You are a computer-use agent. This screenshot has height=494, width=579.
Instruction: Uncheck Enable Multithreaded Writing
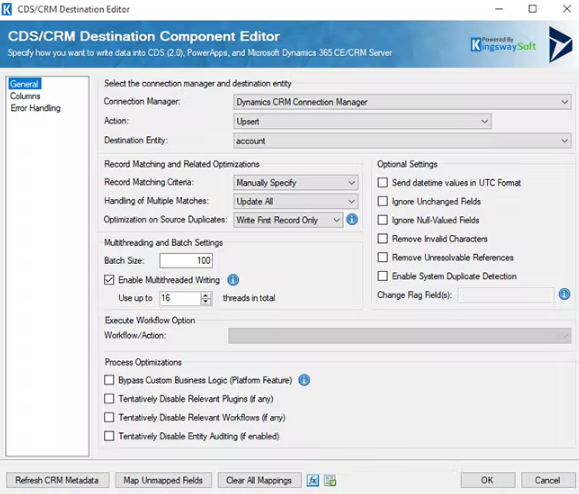109,280
